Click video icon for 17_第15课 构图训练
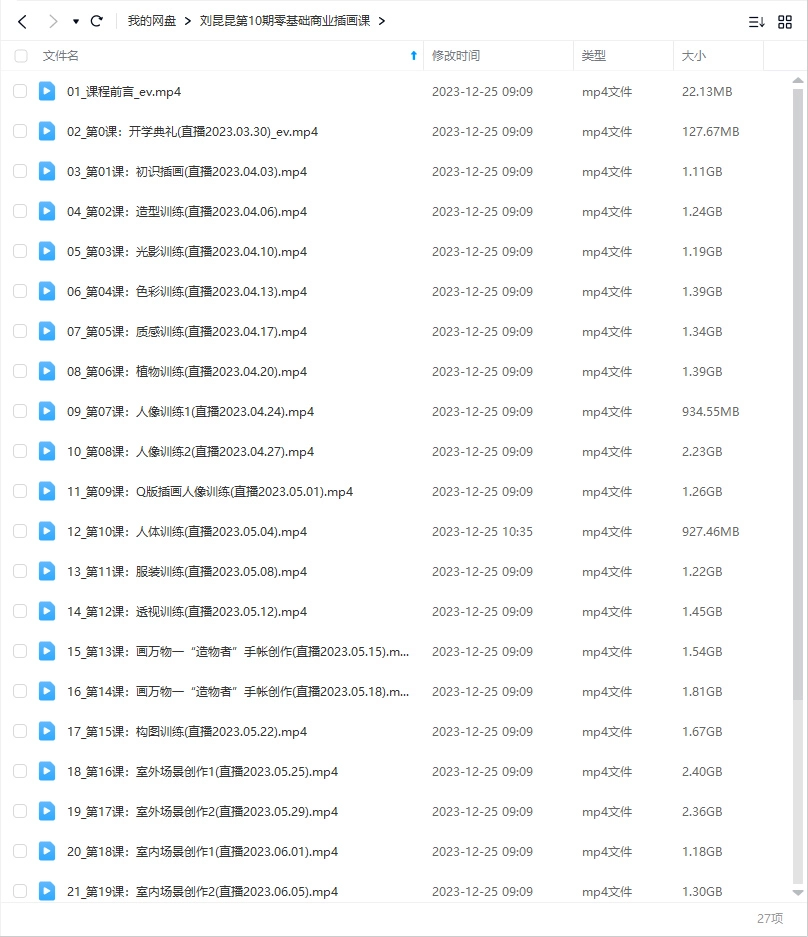This screenshot has height=937, width=808. [x=47, y=731]
